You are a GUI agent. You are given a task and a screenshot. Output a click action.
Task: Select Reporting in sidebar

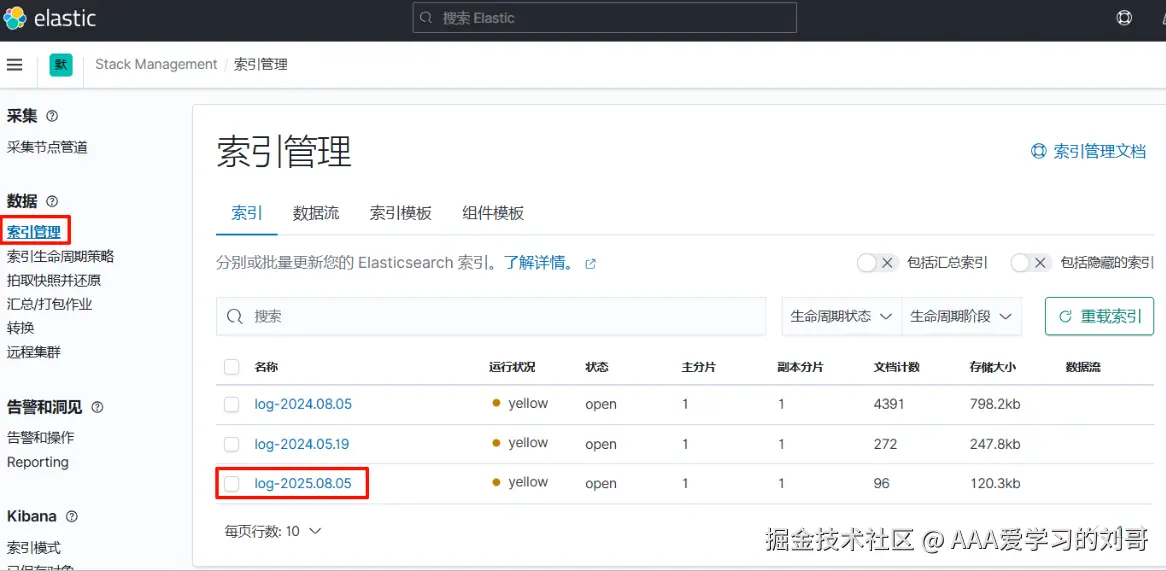(x=37, y=462)
